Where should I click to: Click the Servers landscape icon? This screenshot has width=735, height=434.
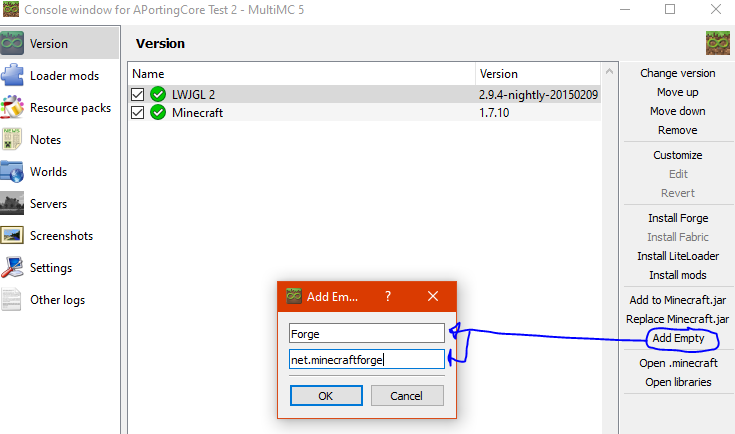[x=12, y=203]
